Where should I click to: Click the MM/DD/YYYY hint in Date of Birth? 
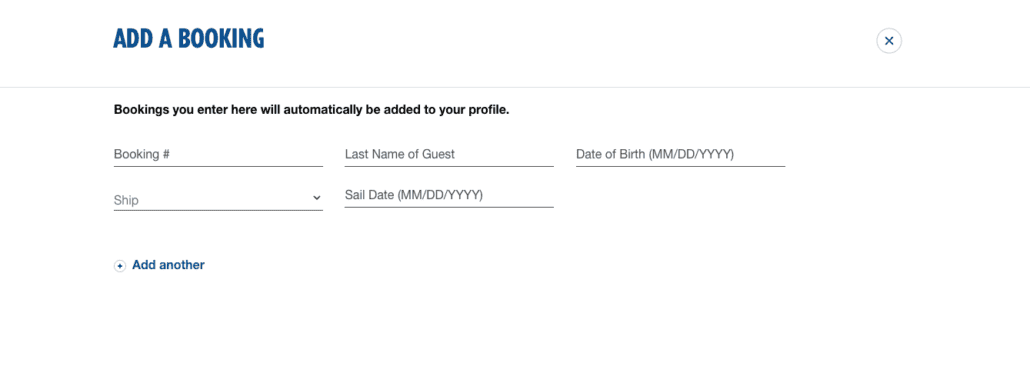691,155
